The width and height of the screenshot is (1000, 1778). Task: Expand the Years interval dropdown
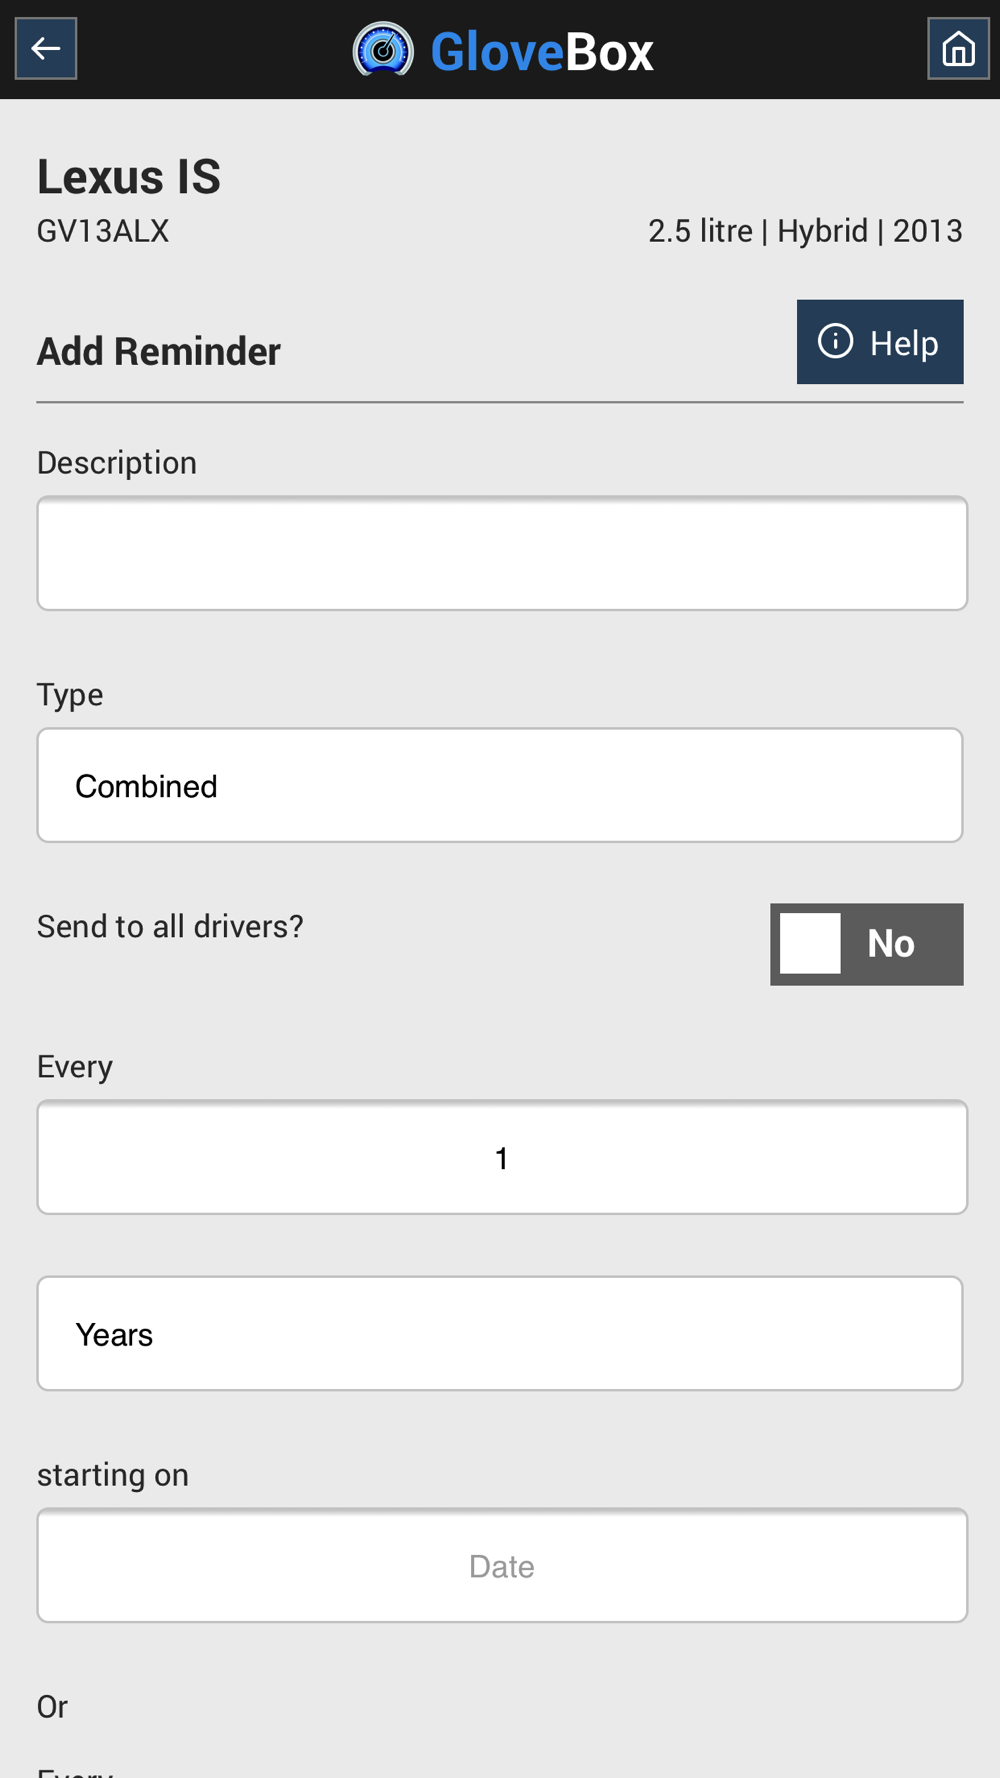pyautogui.click(x=500, y=1333)
